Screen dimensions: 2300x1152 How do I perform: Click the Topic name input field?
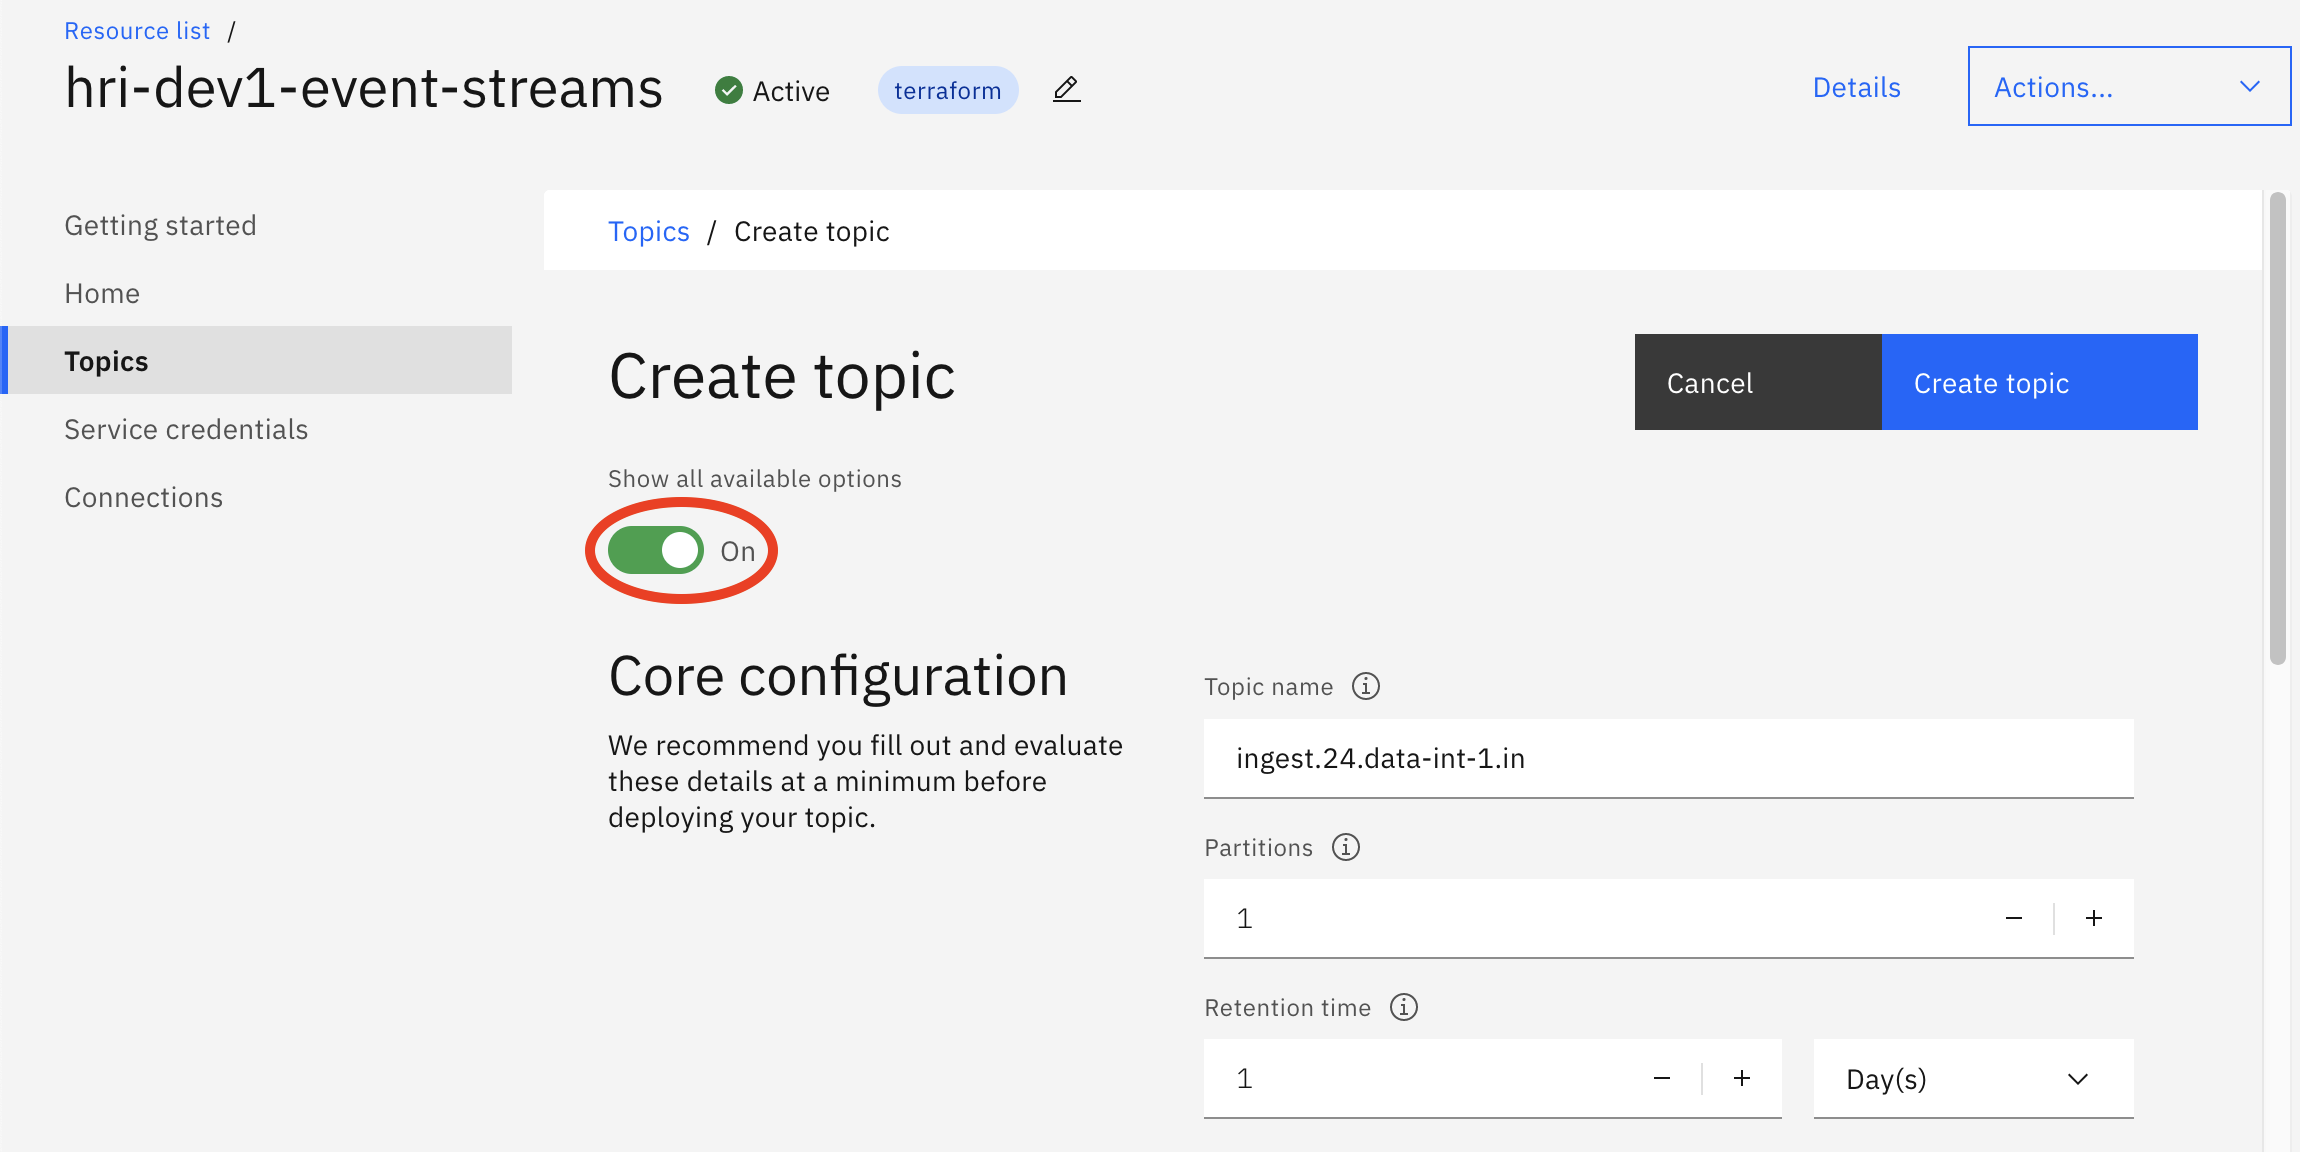click(x=1669, y=758)
